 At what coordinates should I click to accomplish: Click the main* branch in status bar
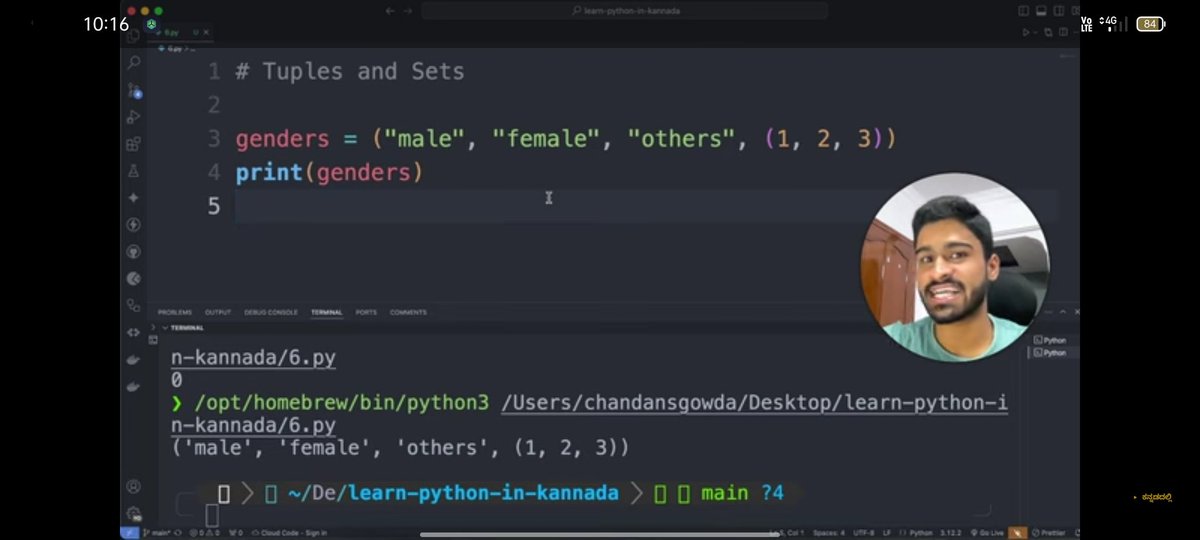point(155,533)
